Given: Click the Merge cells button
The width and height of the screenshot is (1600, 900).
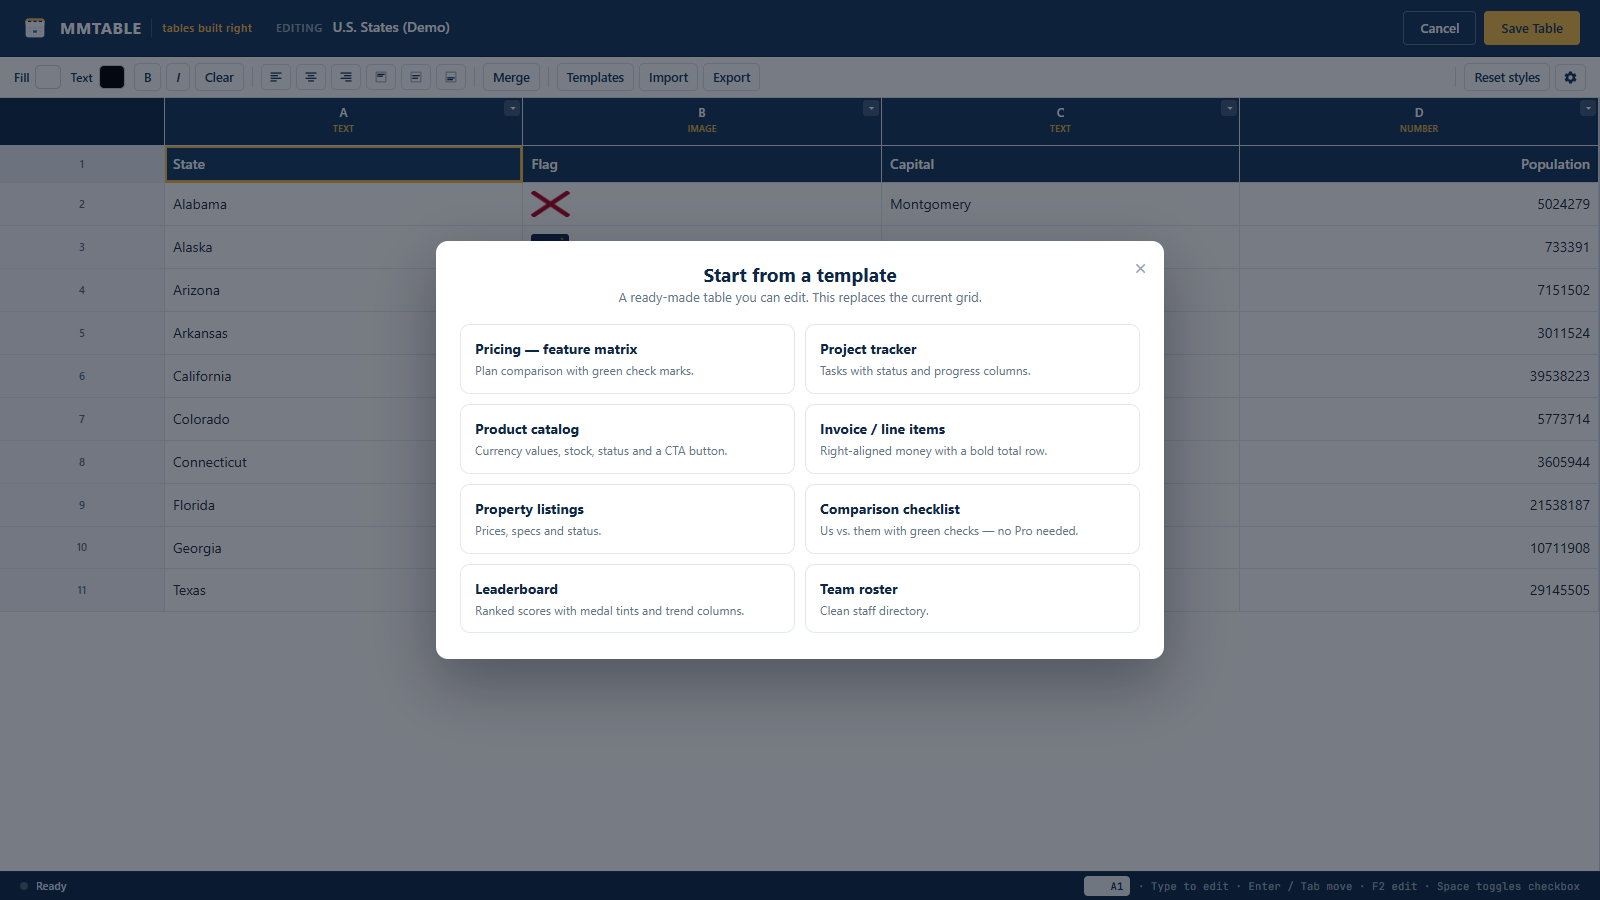Looking at the screenshot, I should pos(511,77).
